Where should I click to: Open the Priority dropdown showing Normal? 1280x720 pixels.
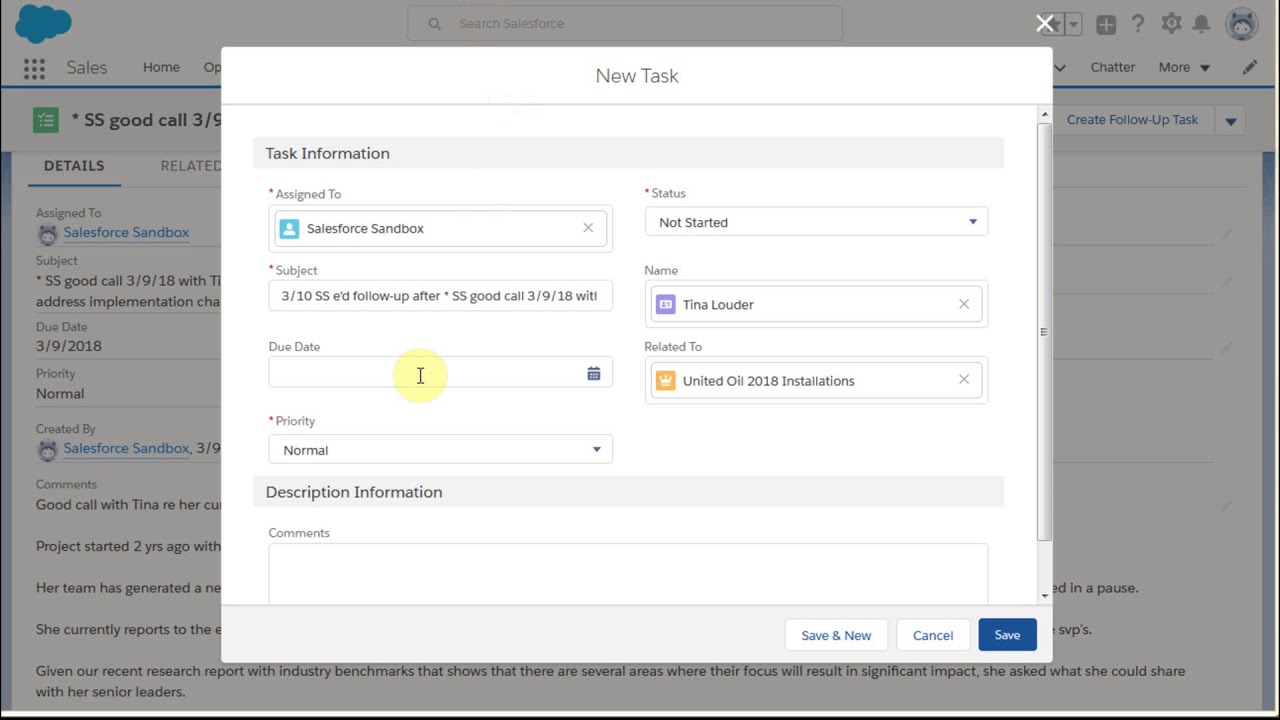point(440,450)
